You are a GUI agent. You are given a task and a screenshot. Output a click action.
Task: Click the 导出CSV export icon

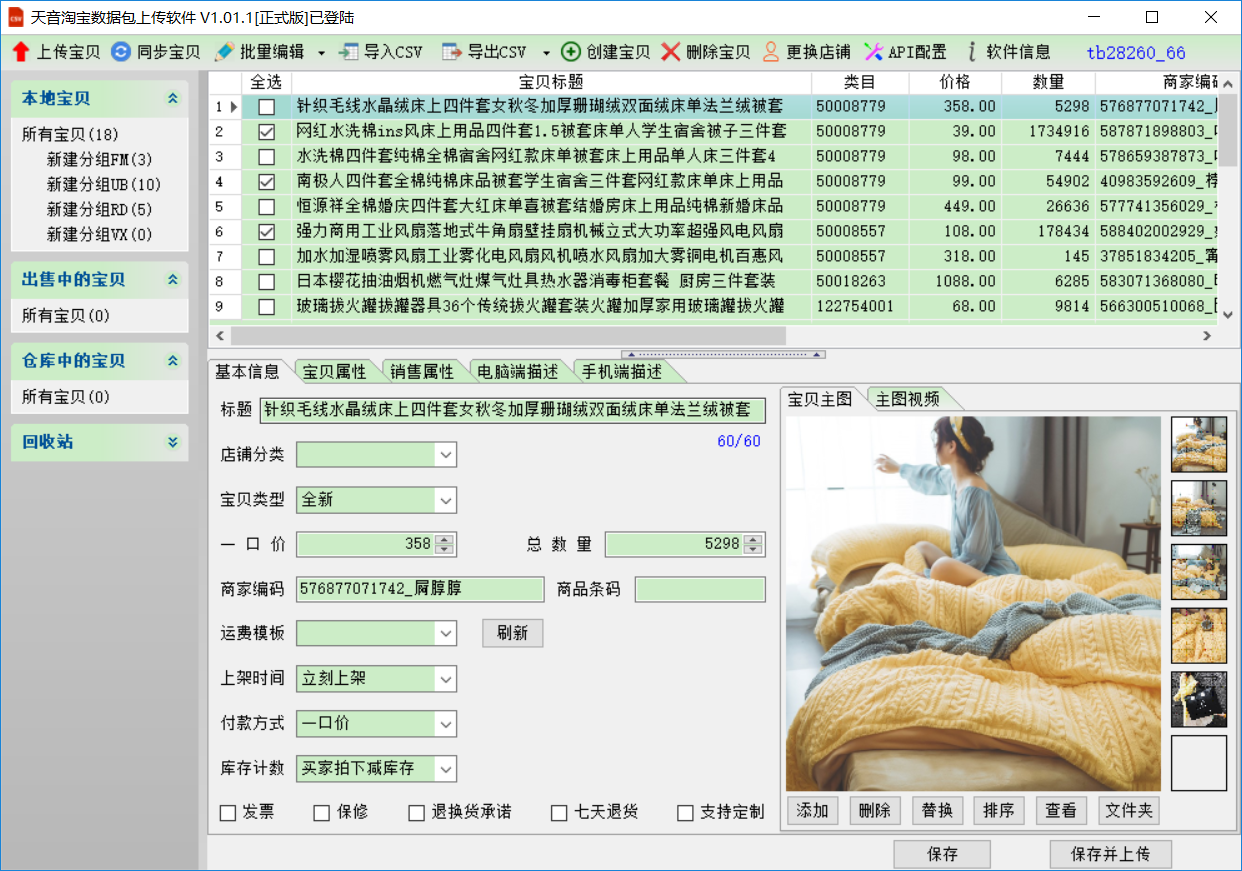452,52
